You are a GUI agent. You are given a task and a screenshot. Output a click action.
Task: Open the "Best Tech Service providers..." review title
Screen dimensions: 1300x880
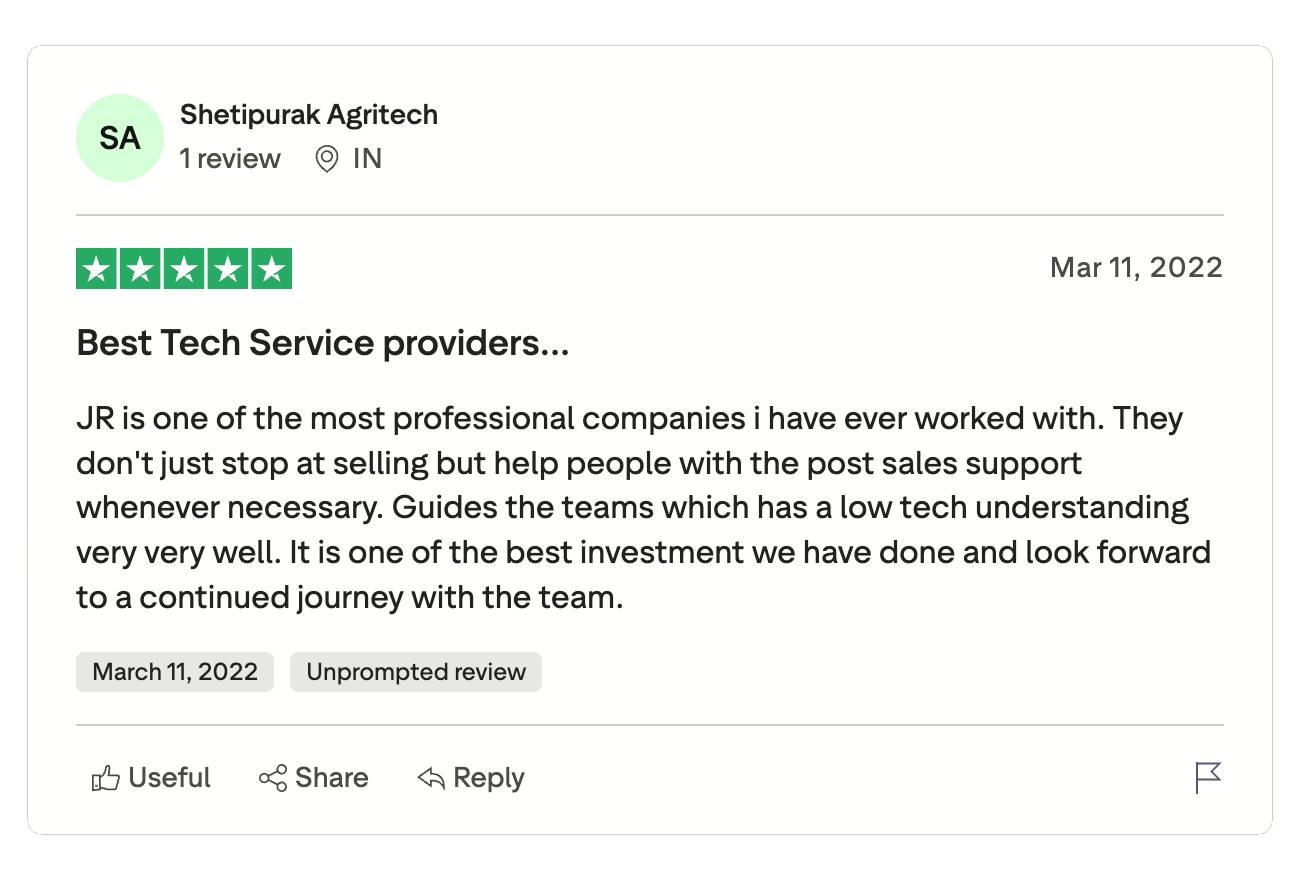tap(322, 344)
